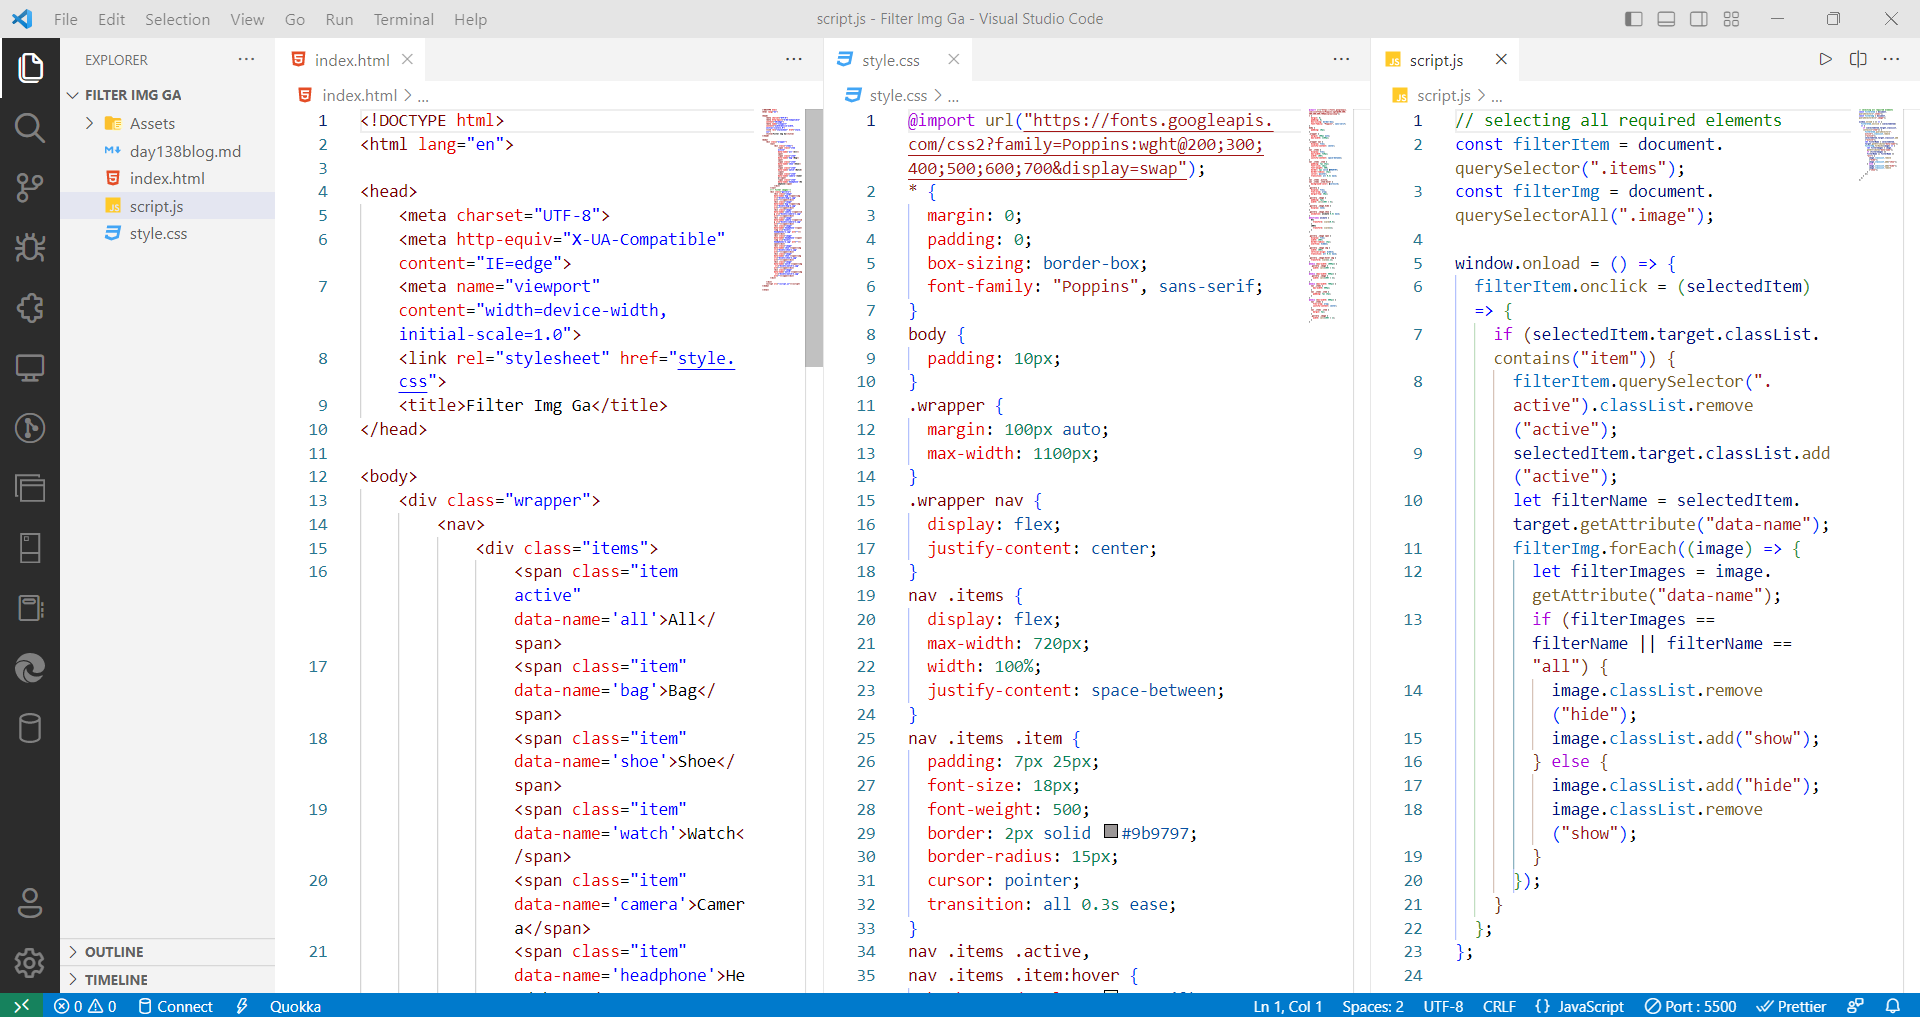
Task: Expand the Assets folder
Action: (x=167, y=123)
